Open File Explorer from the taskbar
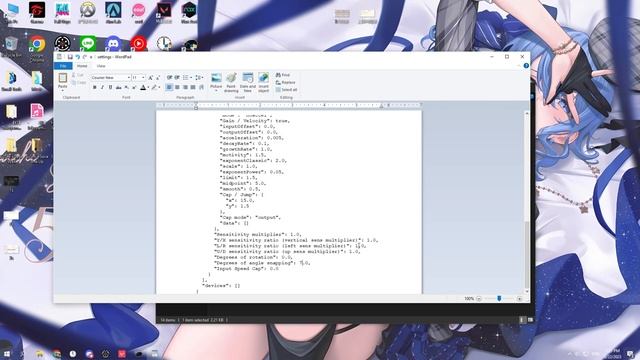This screenshot has width=640, height=360. tap(40, 353)
